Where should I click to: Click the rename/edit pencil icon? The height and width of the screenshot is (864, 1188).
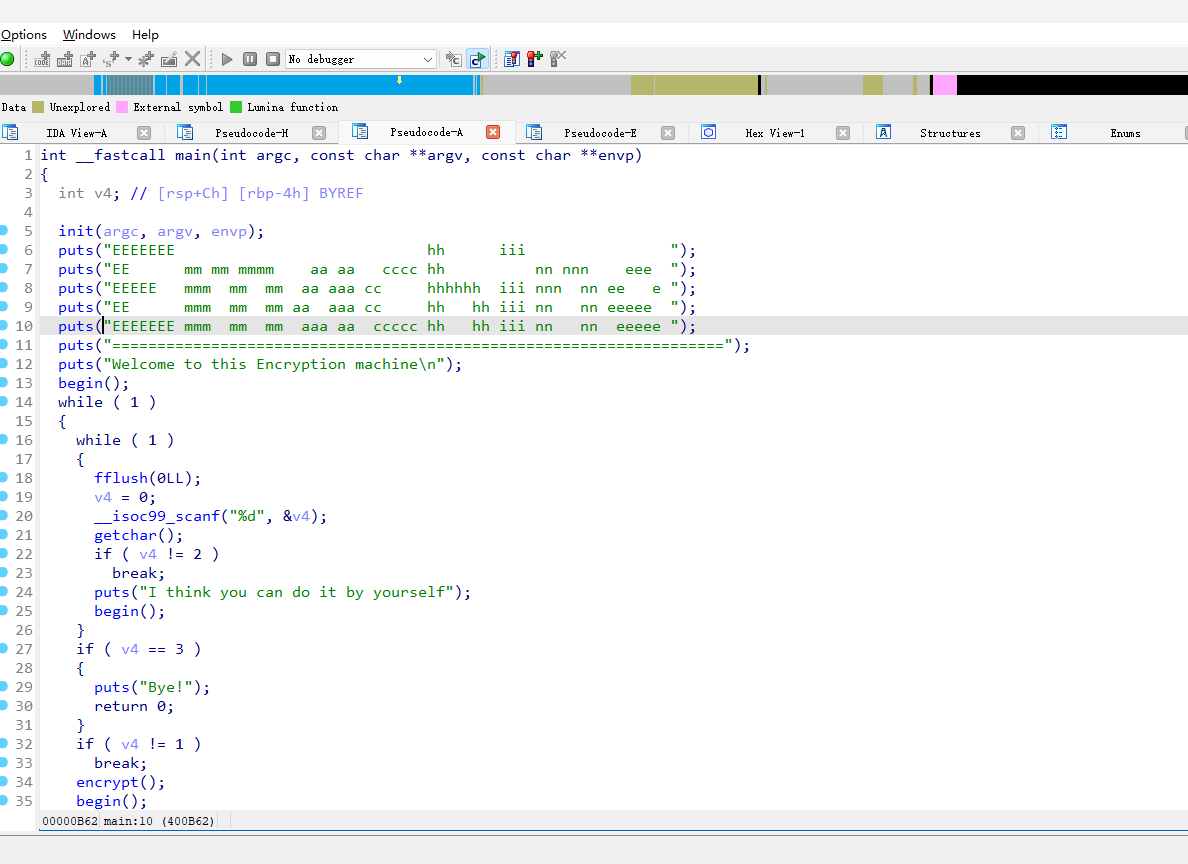coord(169,59)
